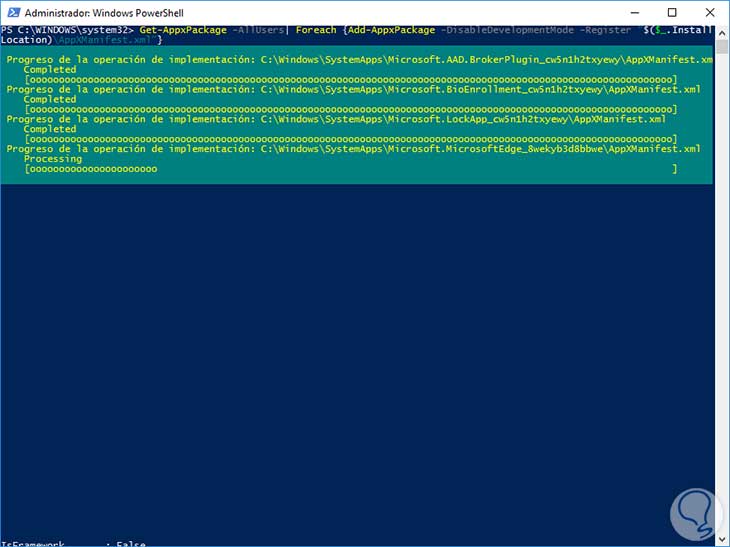Click the MicrosoftEdge progress line
This screenshot has width=730, height=547.
pyautogui.click(x=353, y=149)
